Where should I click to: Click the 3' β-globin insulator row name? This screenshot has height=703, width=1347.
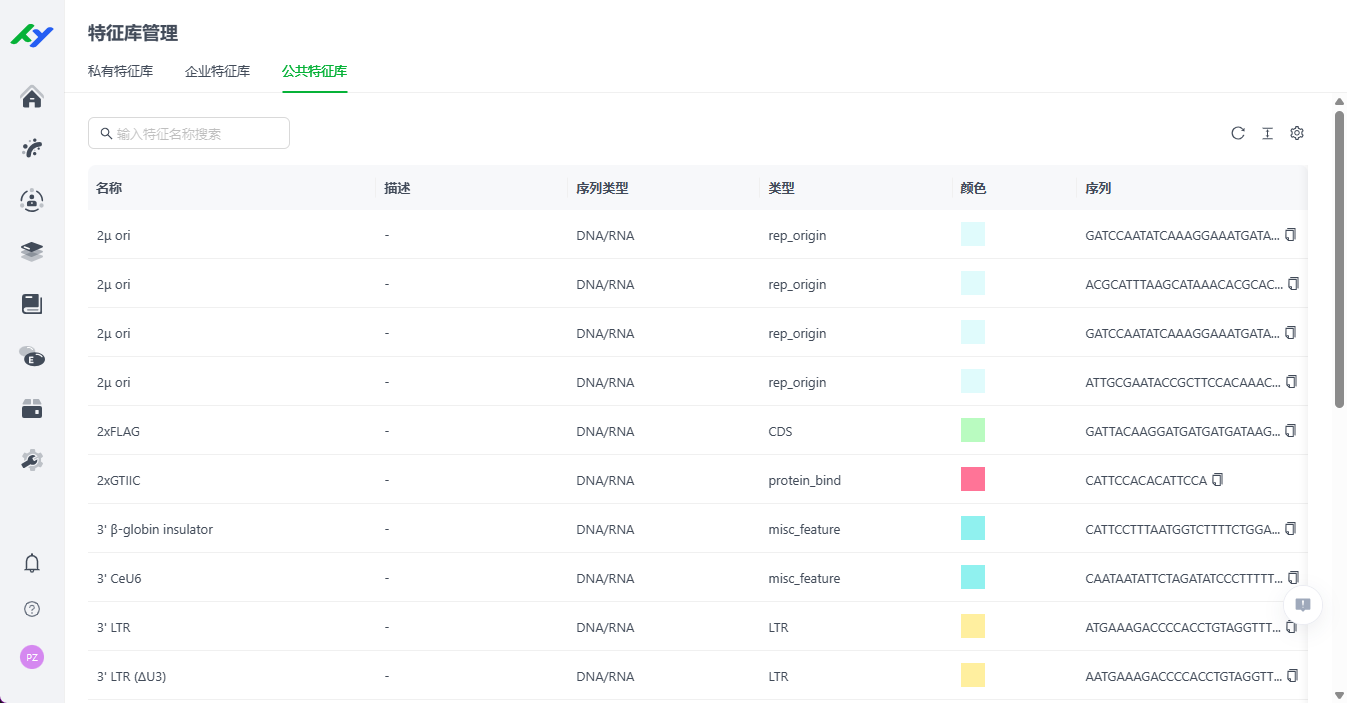pyautogui.click(x=155, y=530)
